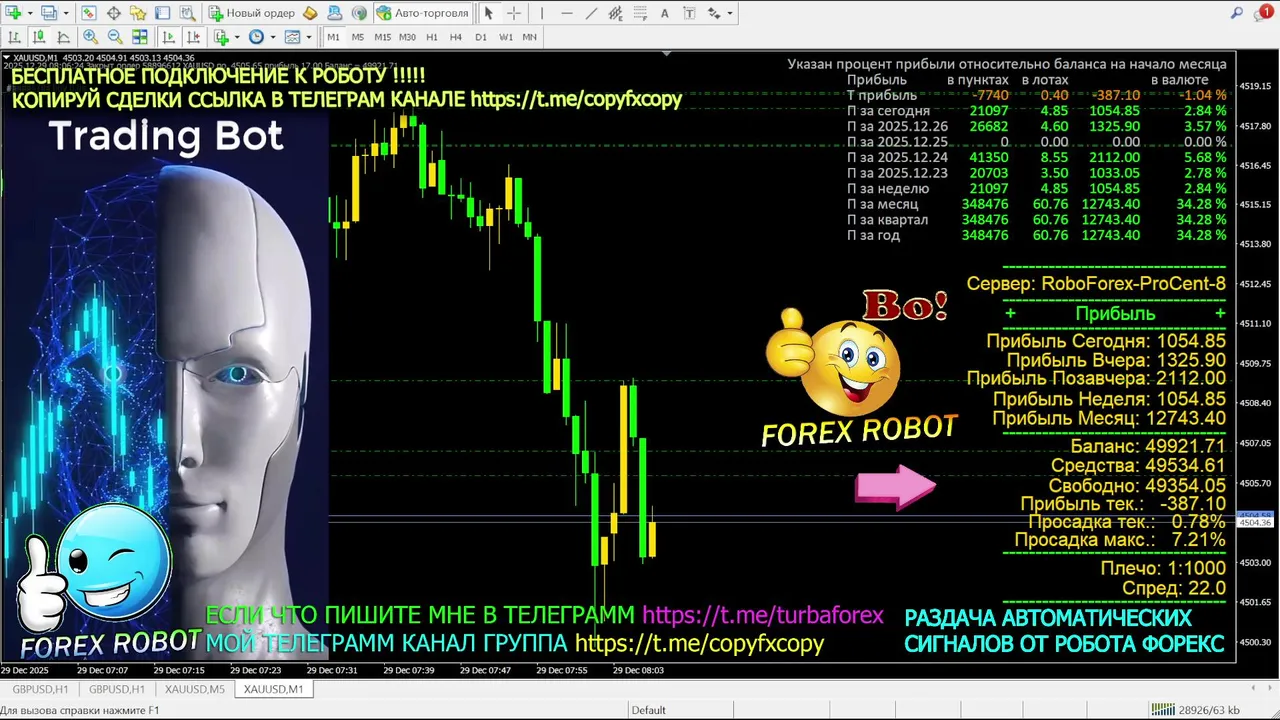Viewport: 1280px width, 720px height.
Task: Select the MN timeframe
Action: [530, 37]
